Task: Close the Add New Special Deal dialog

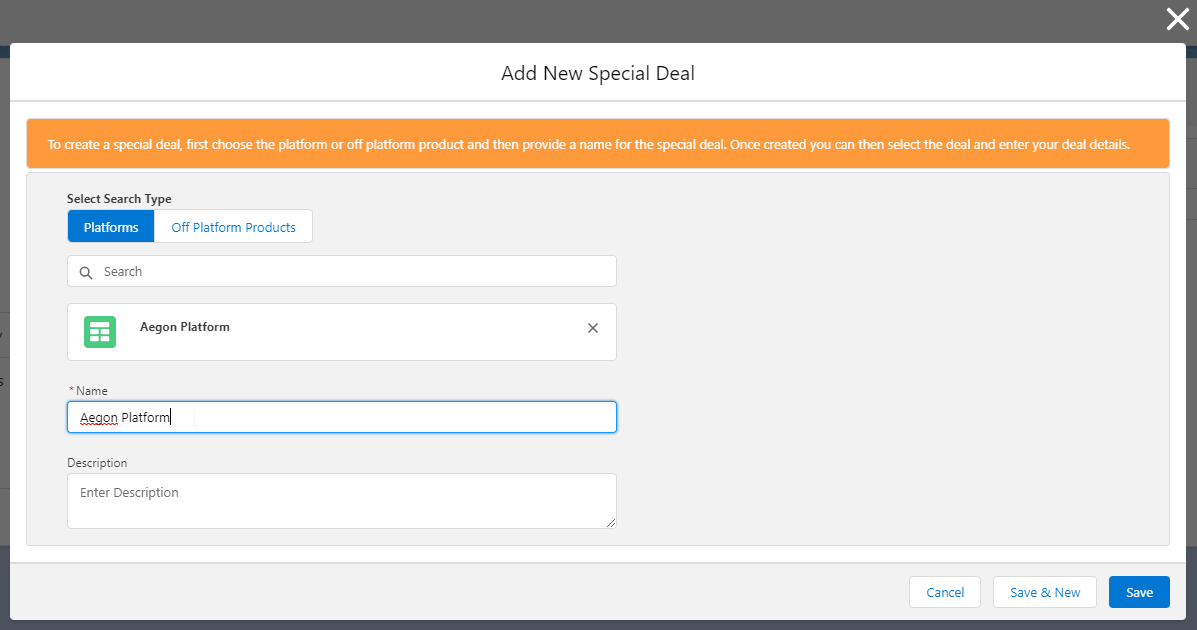Action: 1177,20
